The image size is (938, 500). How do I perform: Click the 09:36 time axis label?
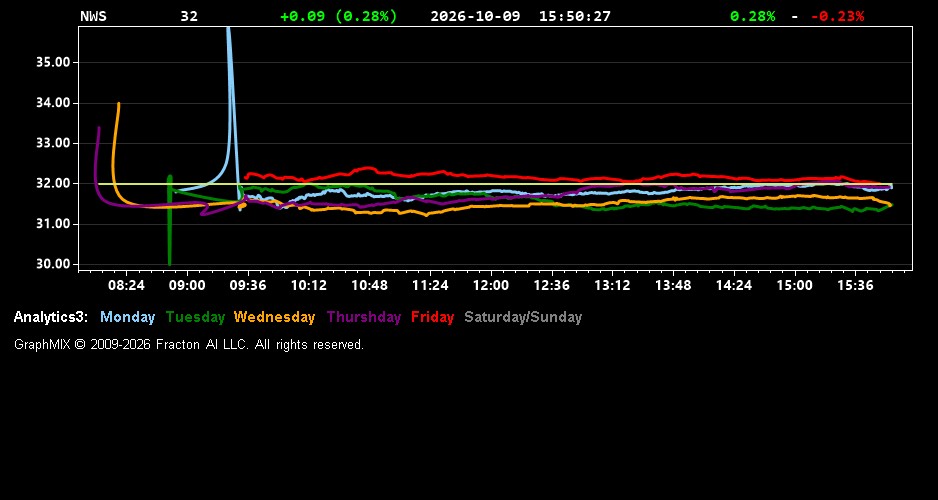click(x=248, y=285)
